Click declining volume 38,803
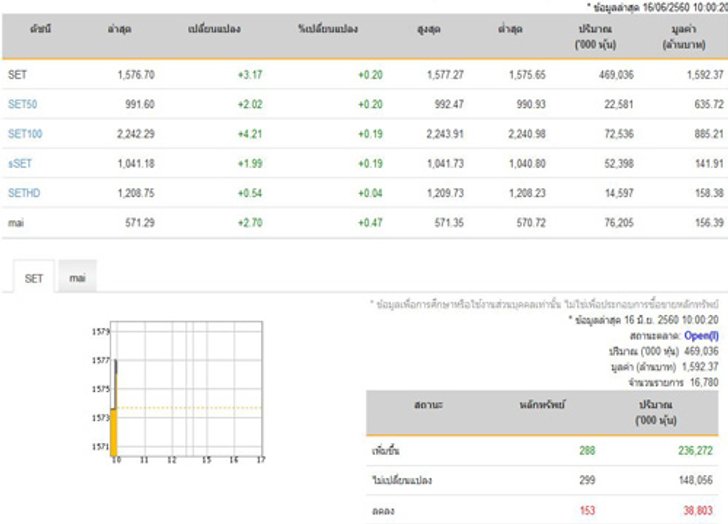Image resolution: width=728 pixels, height=524 pixels. [698, 511]
